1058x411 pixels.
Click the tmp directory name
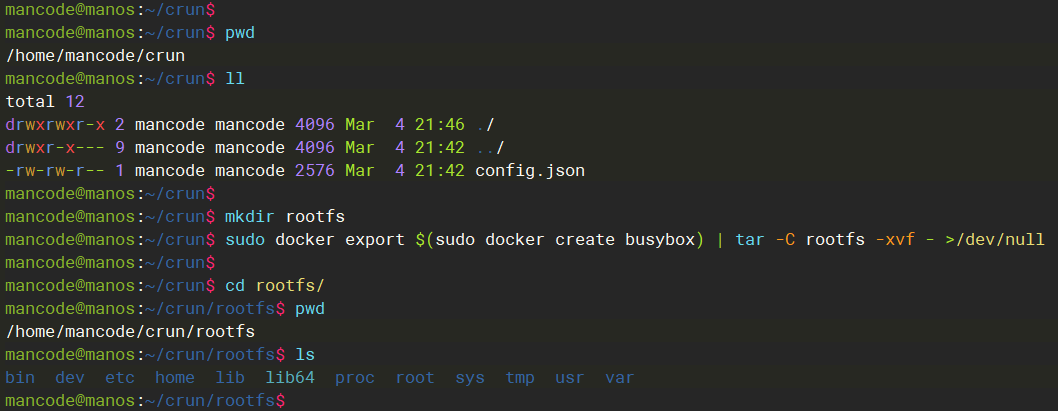click(x=520, y=377)
